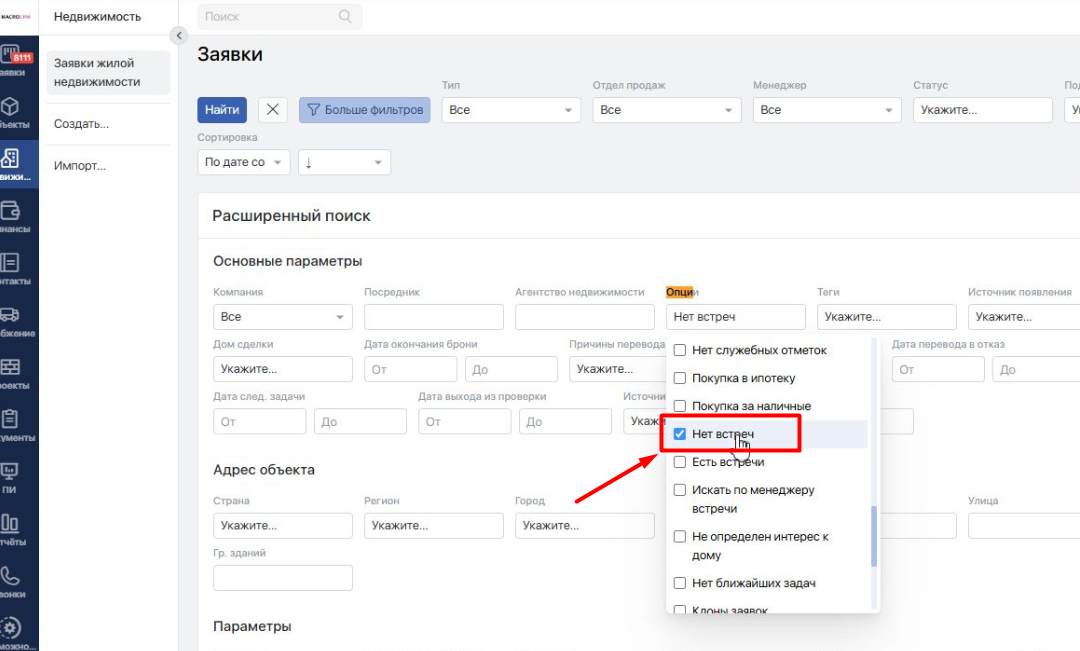Collapse the side panel with the chevron arrow
Image resolution: width=1080 pixels, height=651 pixels.
(180, 36)
